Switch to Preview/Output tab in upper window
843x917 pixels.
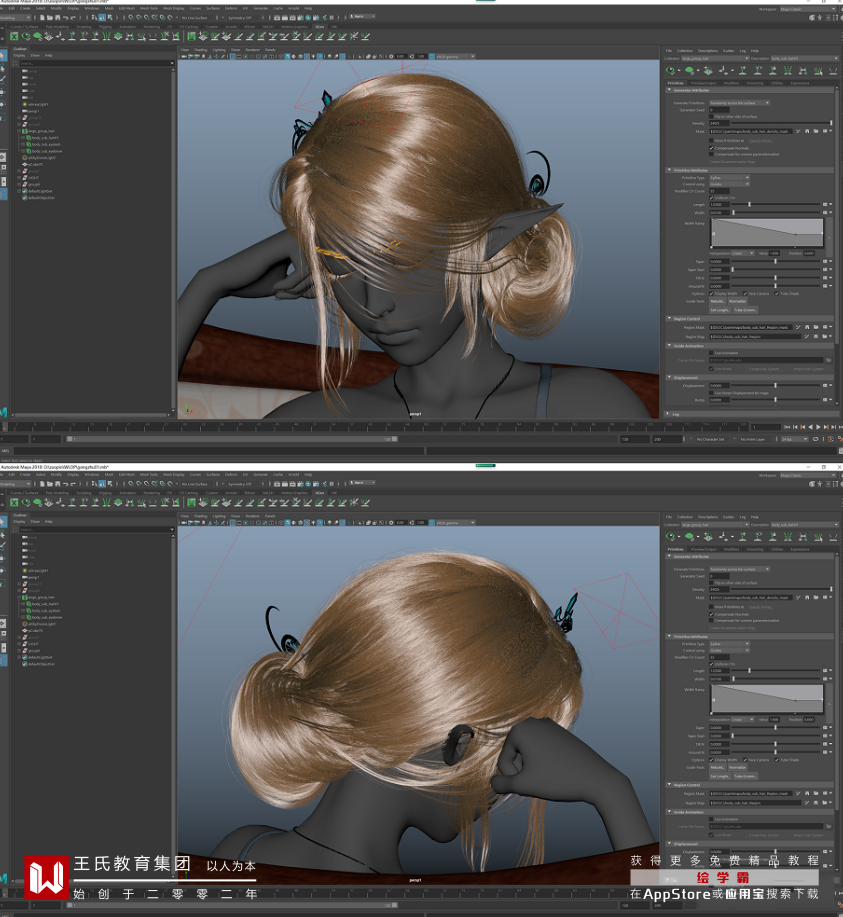(x=704, y=83)
